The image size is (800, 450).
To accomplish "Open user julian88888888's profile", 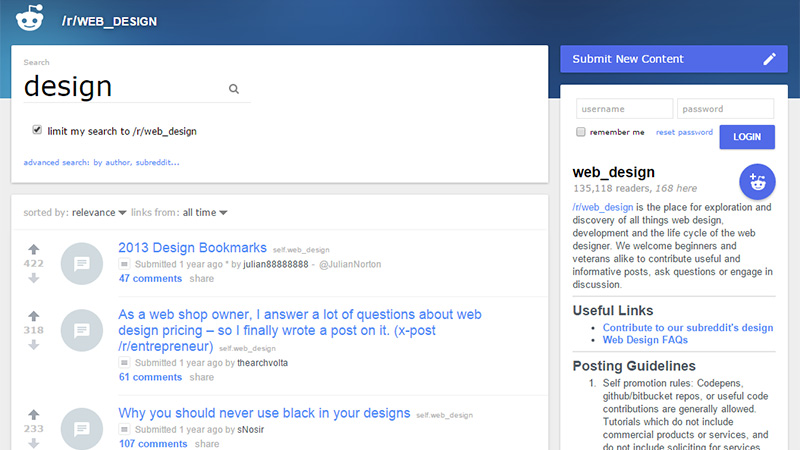I will click(276, 264).
